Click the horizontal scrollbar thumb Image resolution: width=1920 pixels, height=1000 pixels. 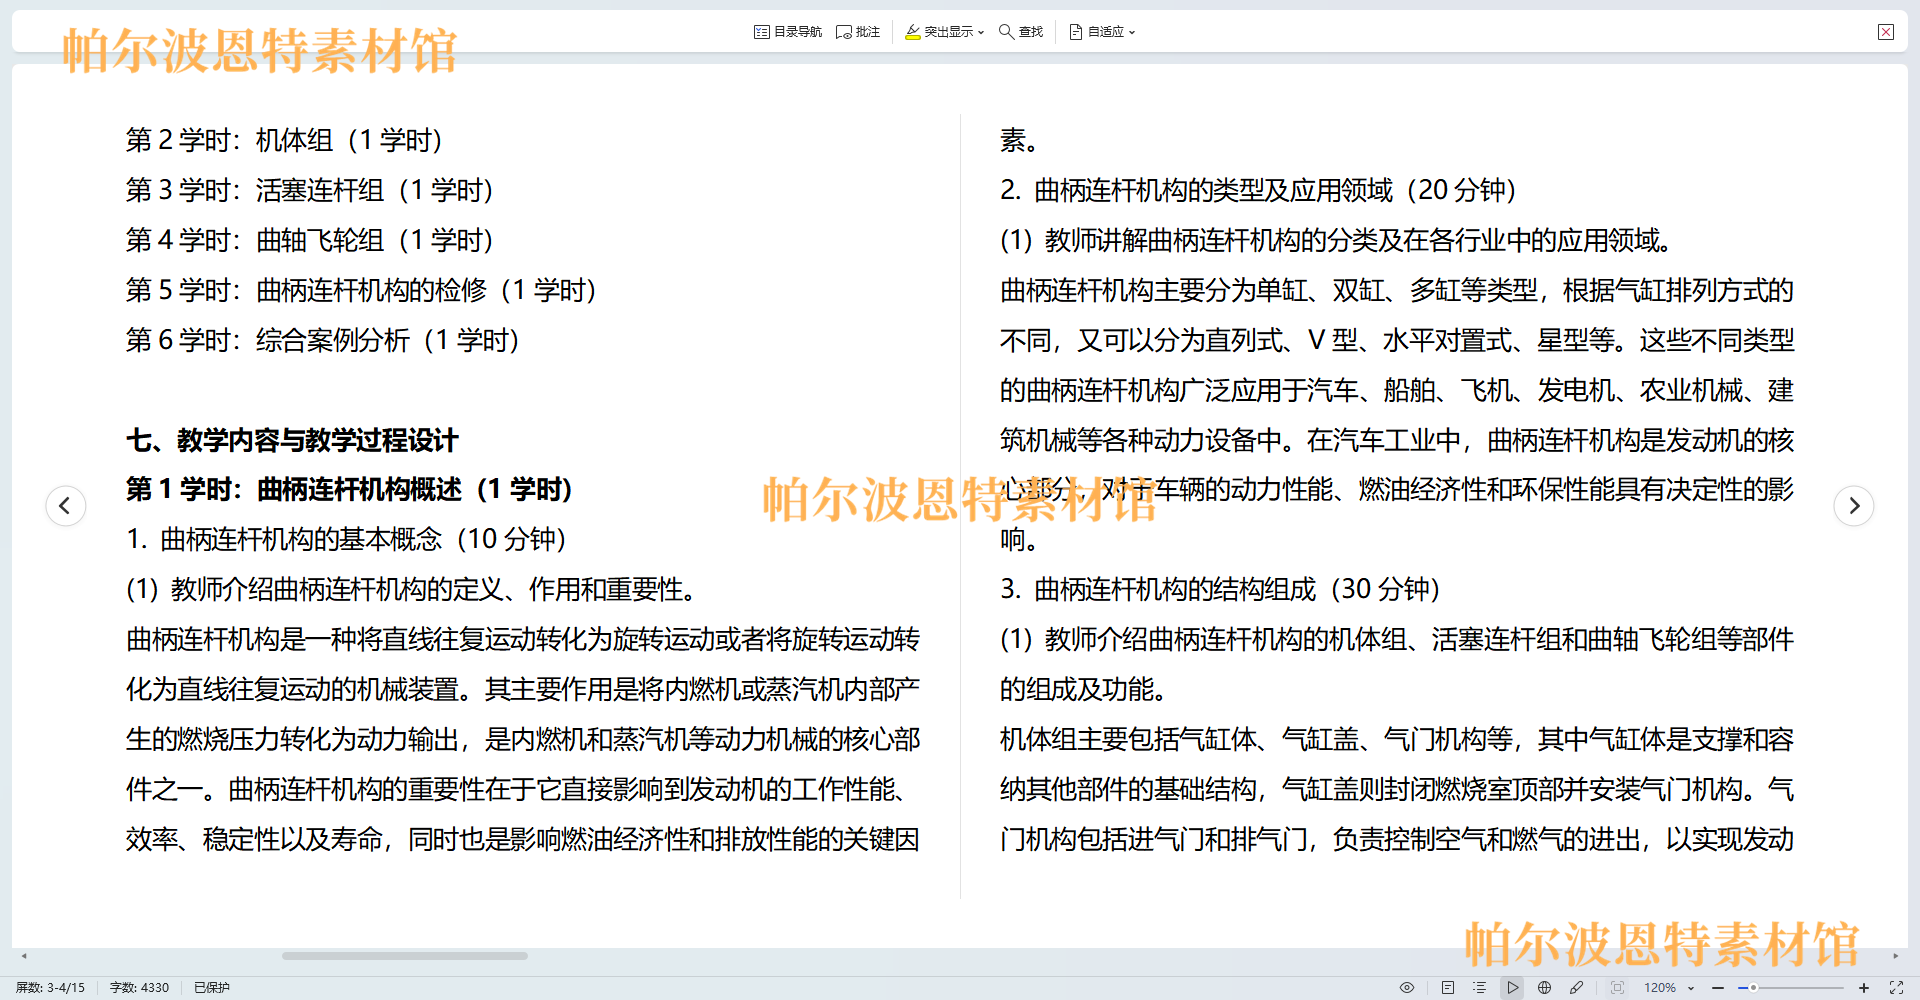[x=405, y=956]
